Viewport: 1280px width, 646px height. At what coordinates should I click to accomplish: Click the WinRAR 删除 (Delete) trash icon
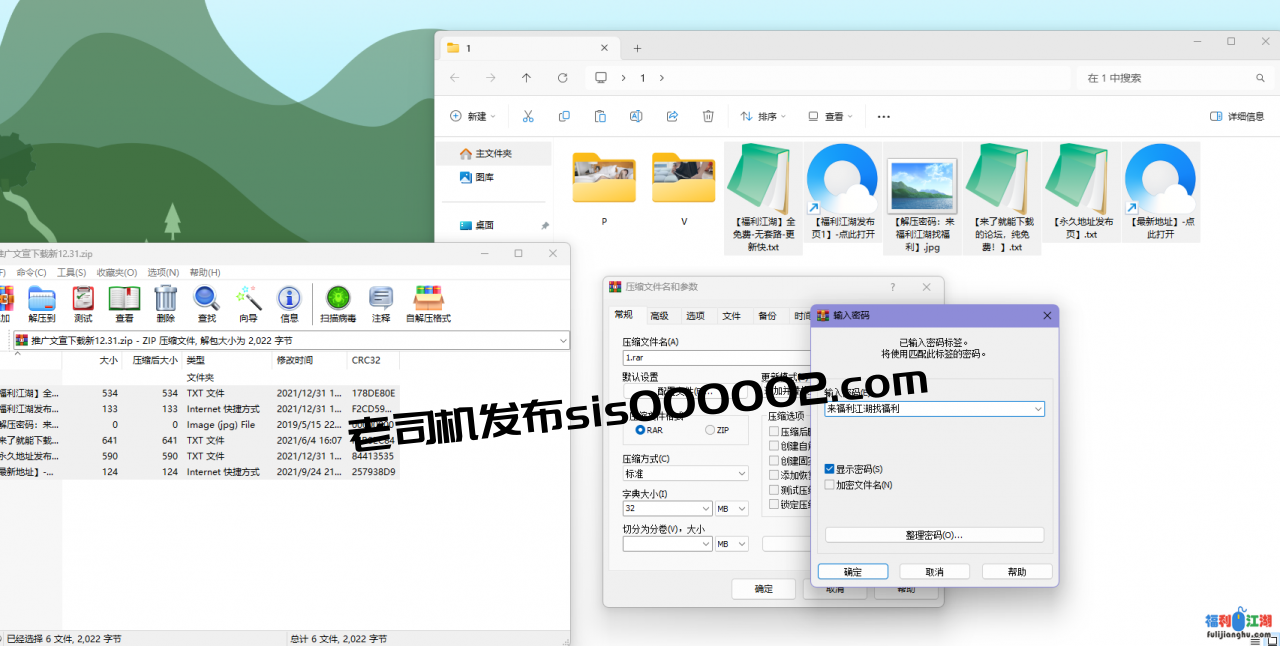coord(165,299)
